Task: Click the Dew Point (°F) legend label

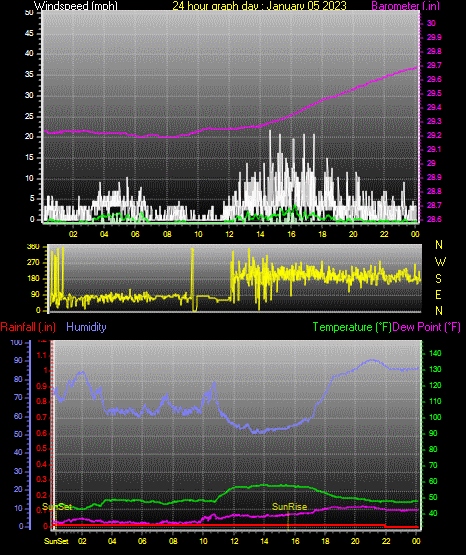Action: coord(427,327)
